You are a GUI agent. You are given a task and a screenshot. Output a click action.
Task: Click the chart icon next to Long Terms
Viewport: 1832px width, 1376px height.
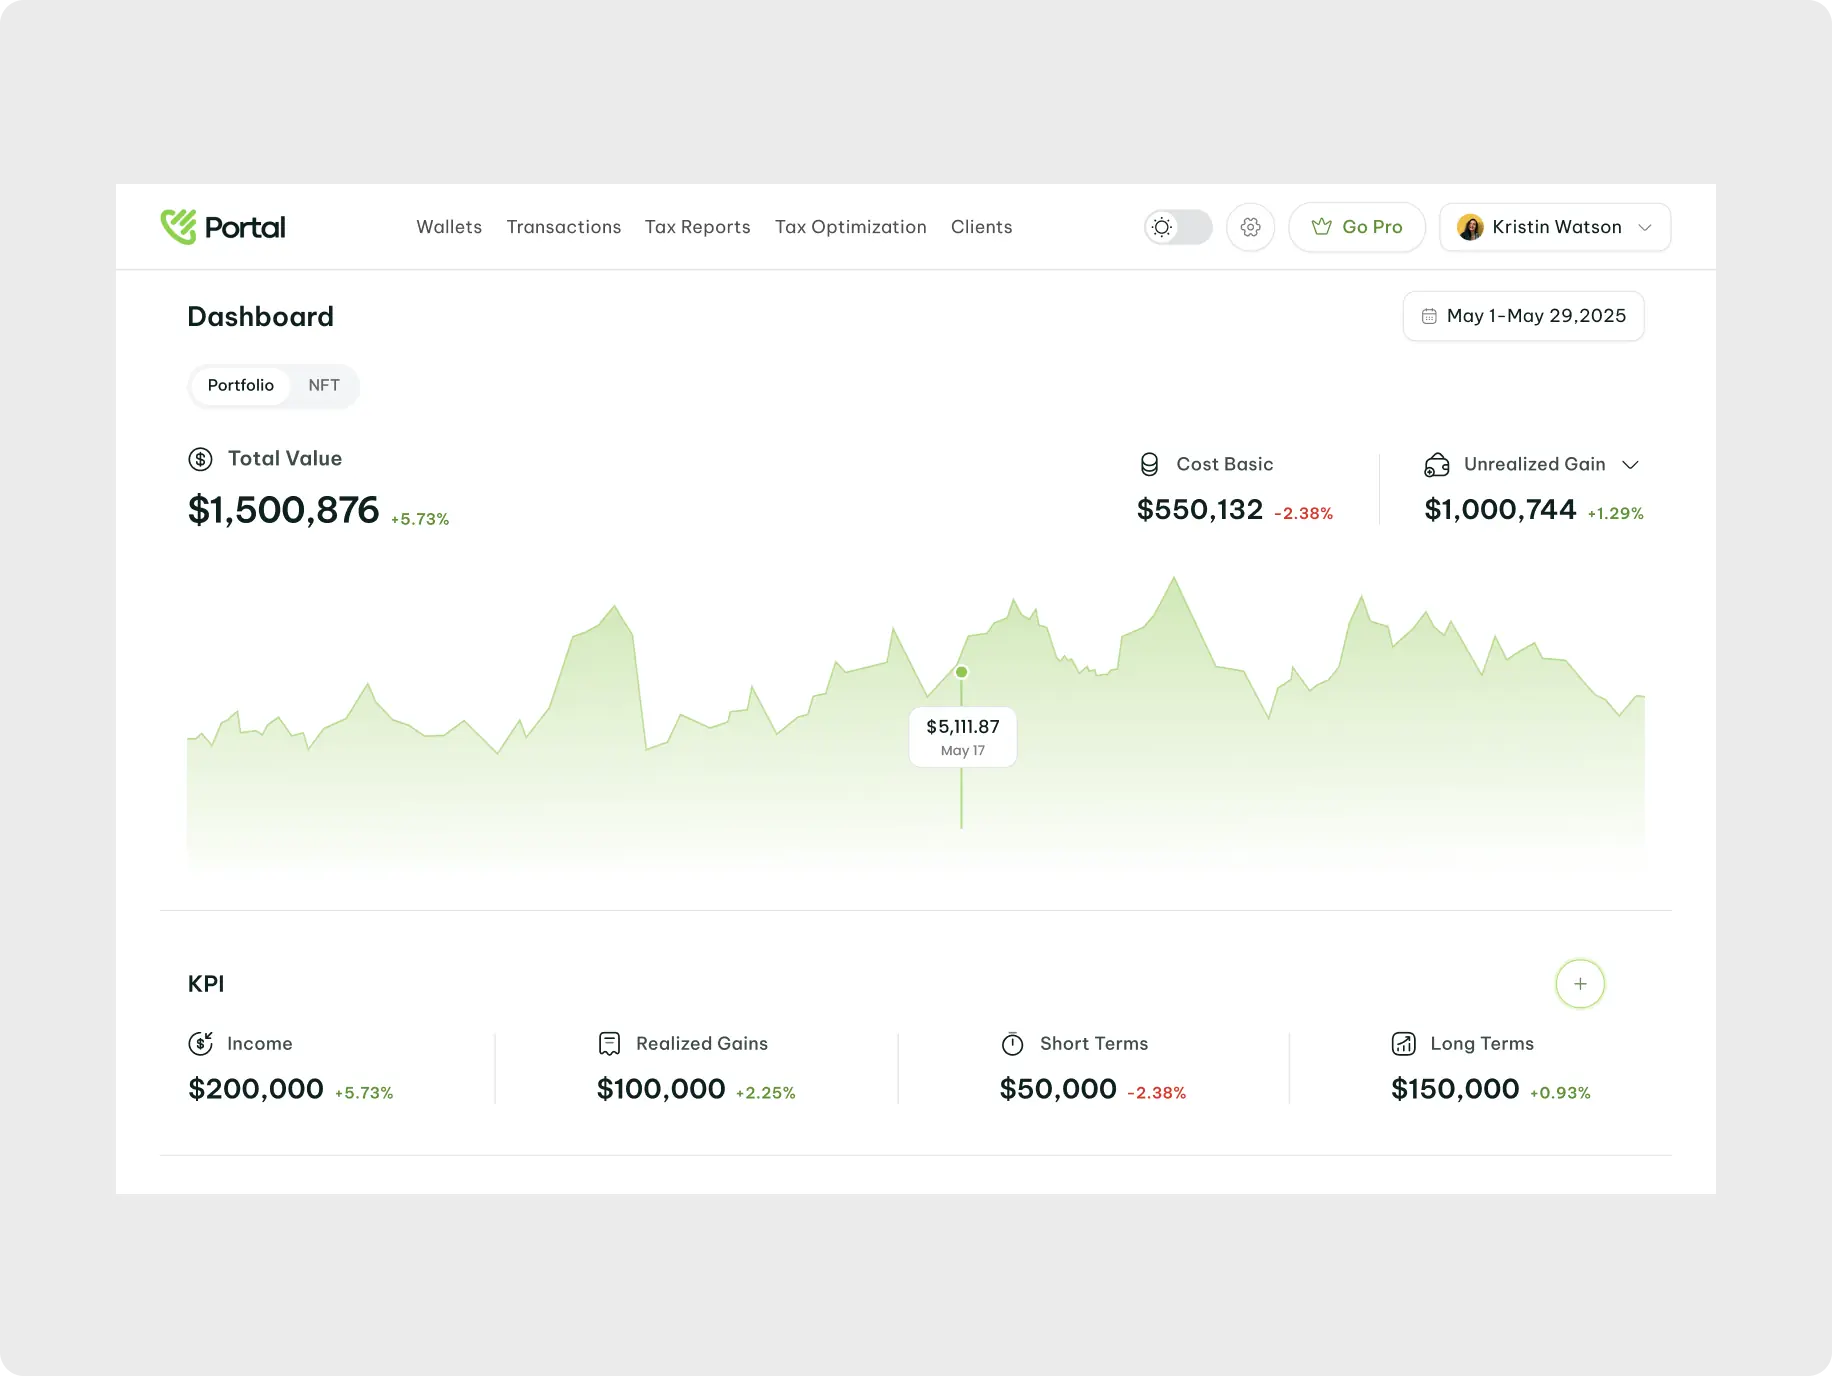(x=1404, y=1043)
